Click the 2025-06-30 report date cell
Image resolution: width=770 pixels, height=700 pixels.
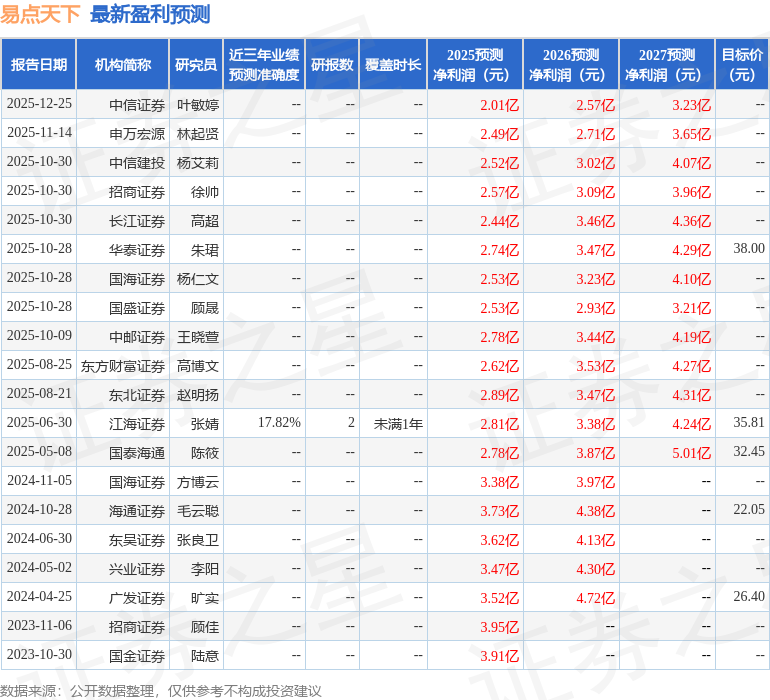click(x=39, y=423)
